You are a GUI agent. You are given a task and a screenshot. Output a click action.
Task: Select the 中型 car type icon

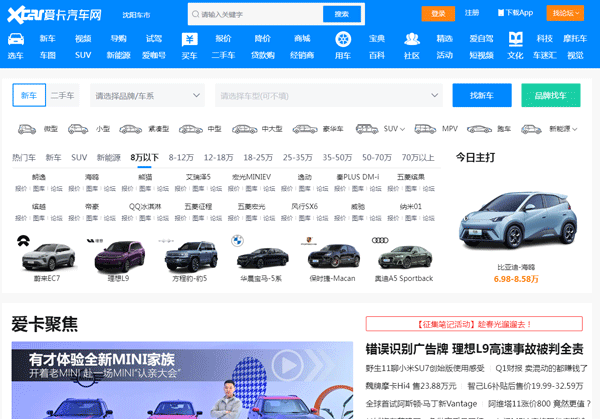(191, 129)
